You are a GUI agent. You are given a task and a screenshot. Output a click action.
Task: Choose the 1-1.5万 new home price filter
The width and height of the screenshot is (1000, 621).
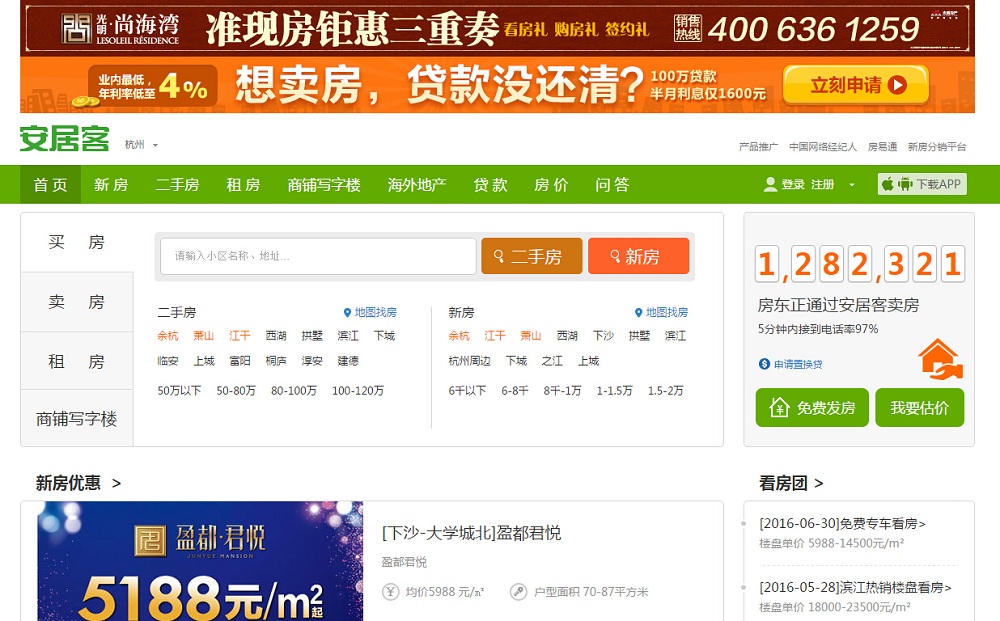pyautogui.click(x=614, y=391)
